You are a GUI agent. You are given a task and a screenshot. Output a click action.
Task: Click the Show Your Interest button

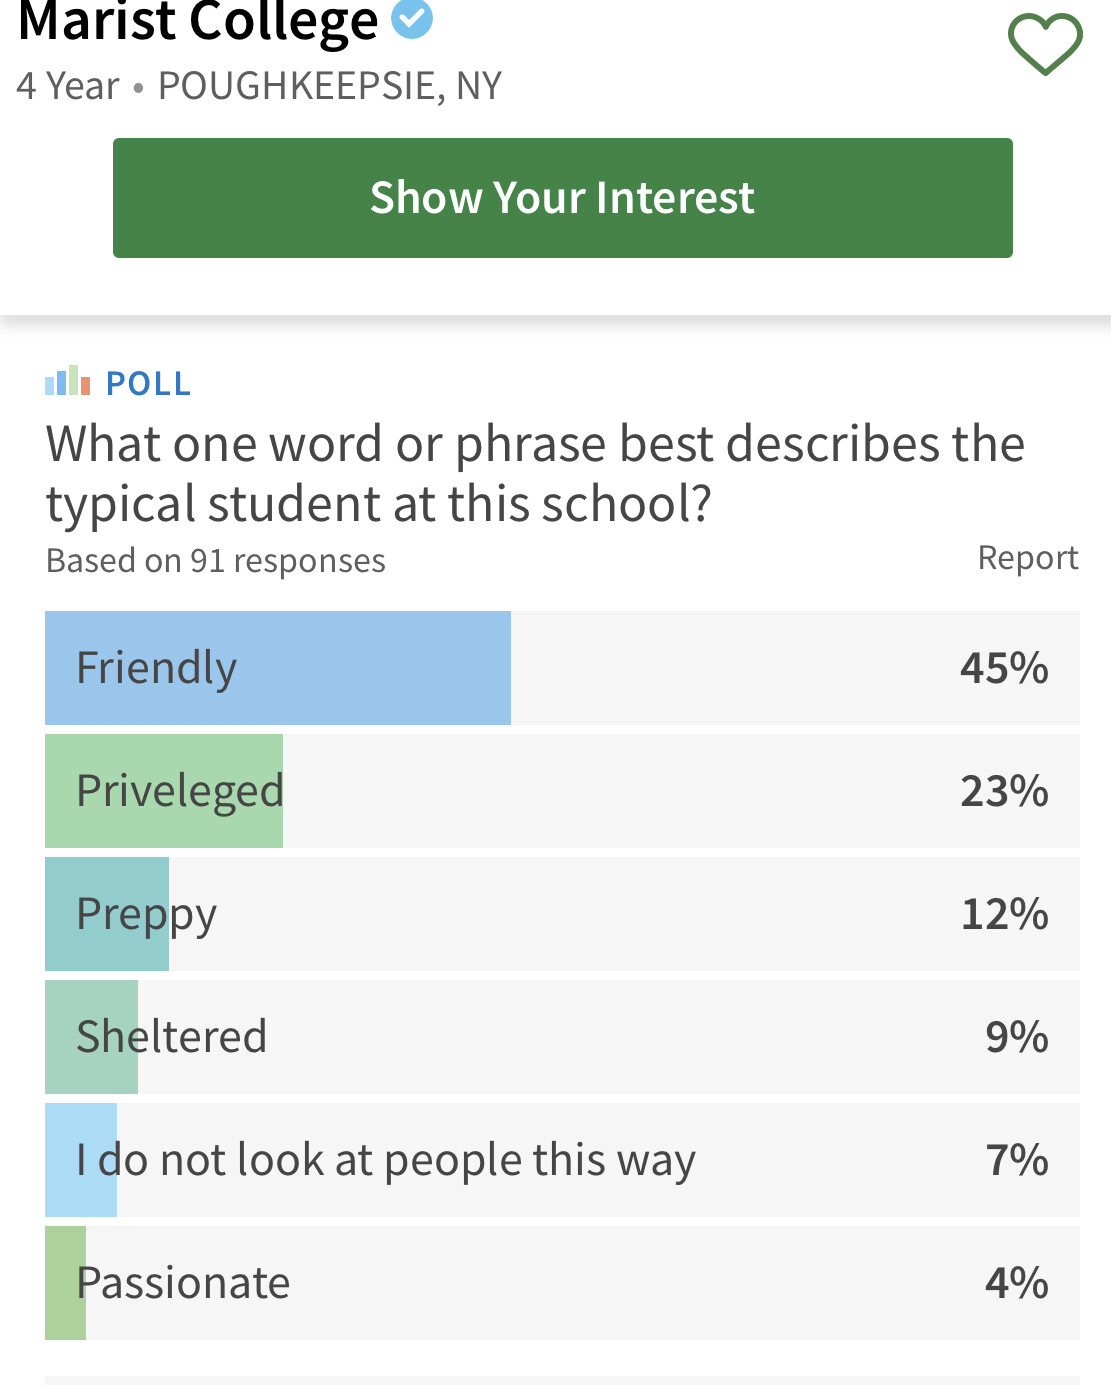(x=563, y=198)
